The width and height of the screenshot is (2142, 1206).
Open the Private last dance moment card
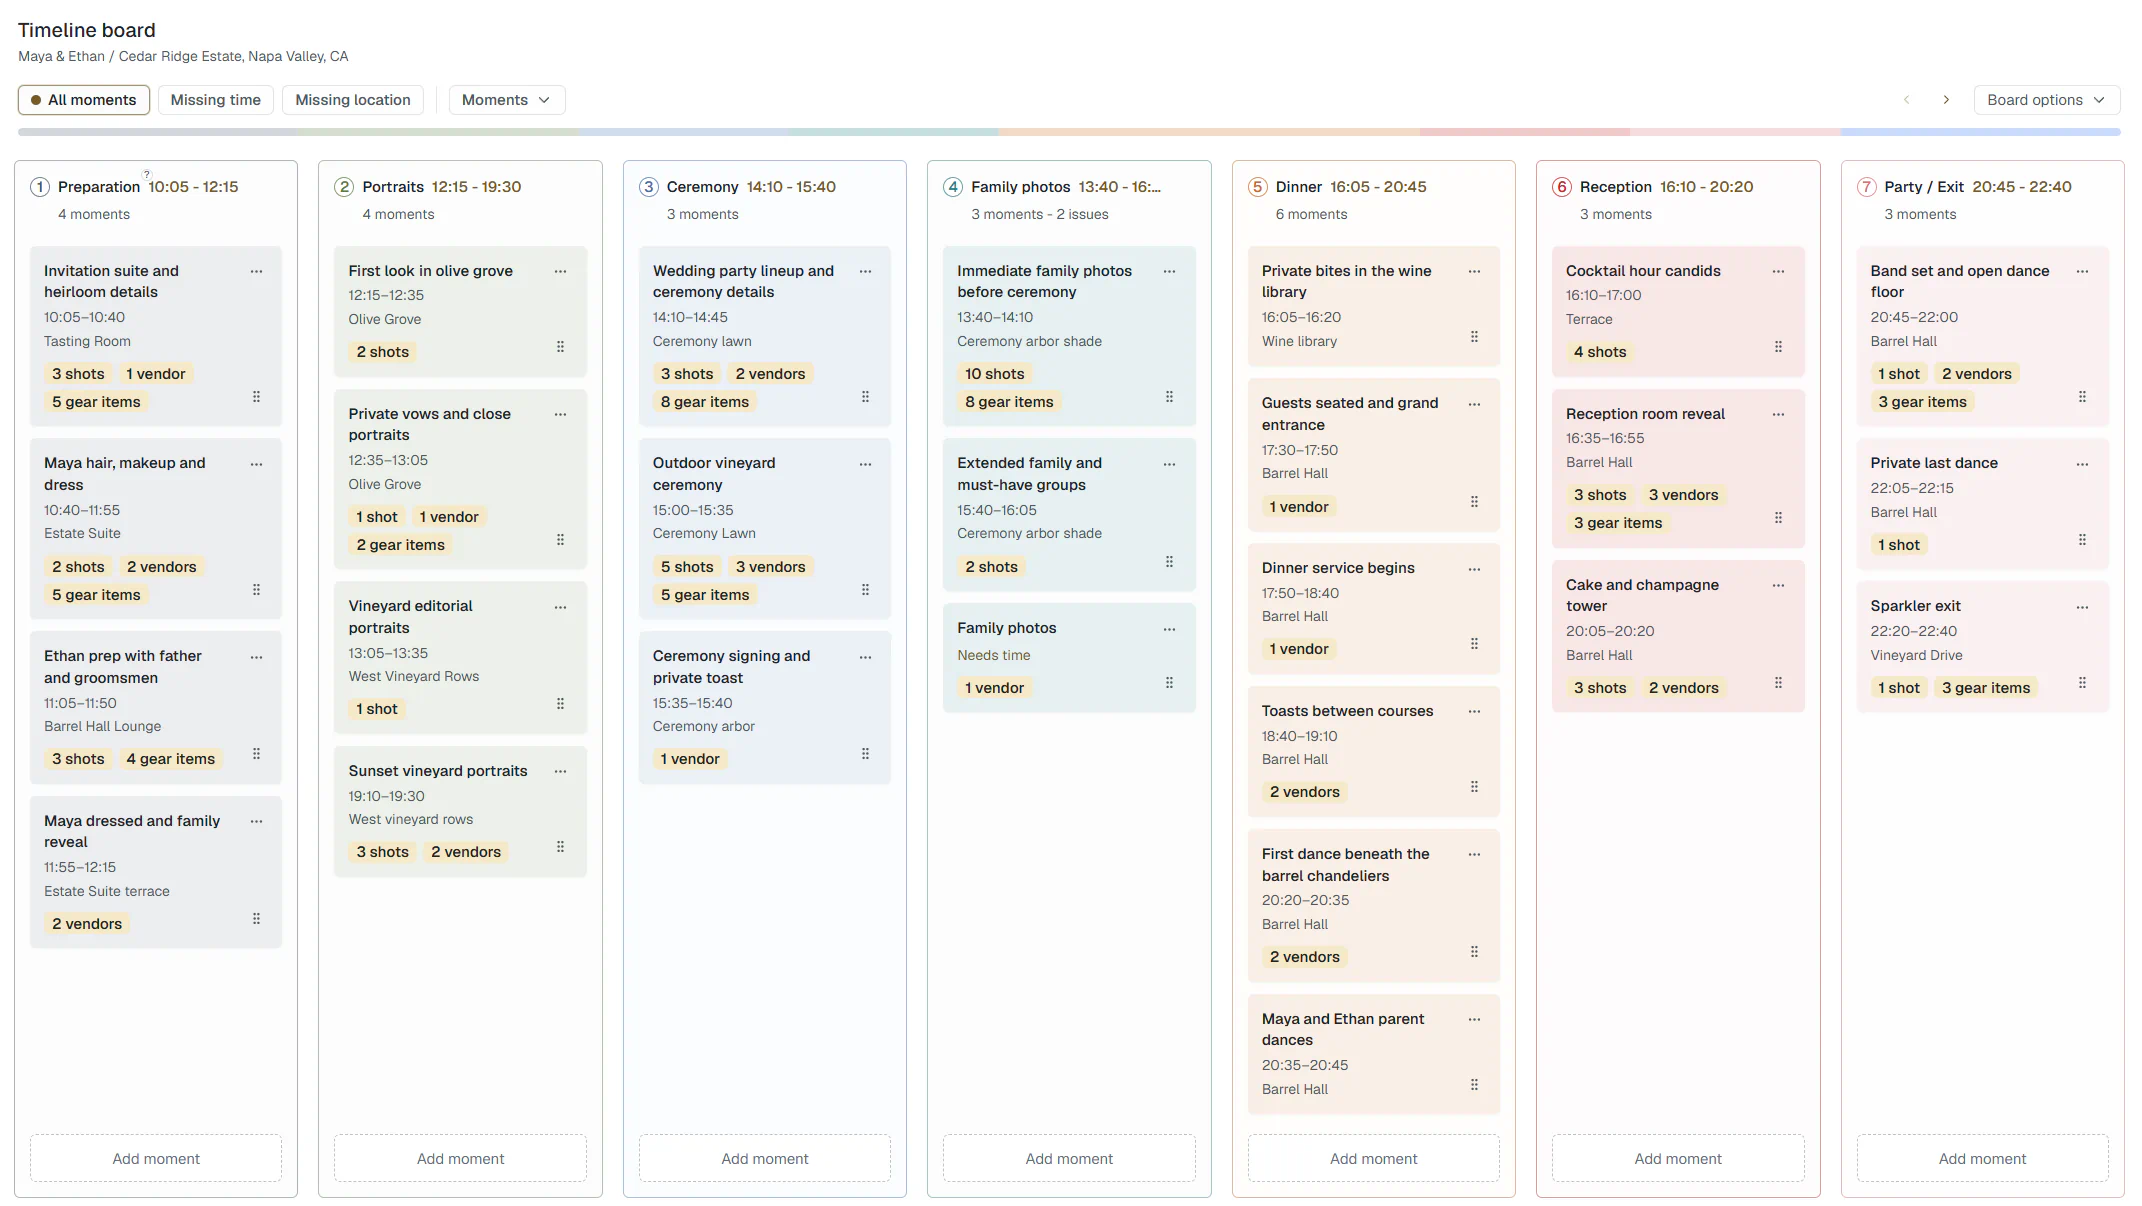tap(1983, 503)
